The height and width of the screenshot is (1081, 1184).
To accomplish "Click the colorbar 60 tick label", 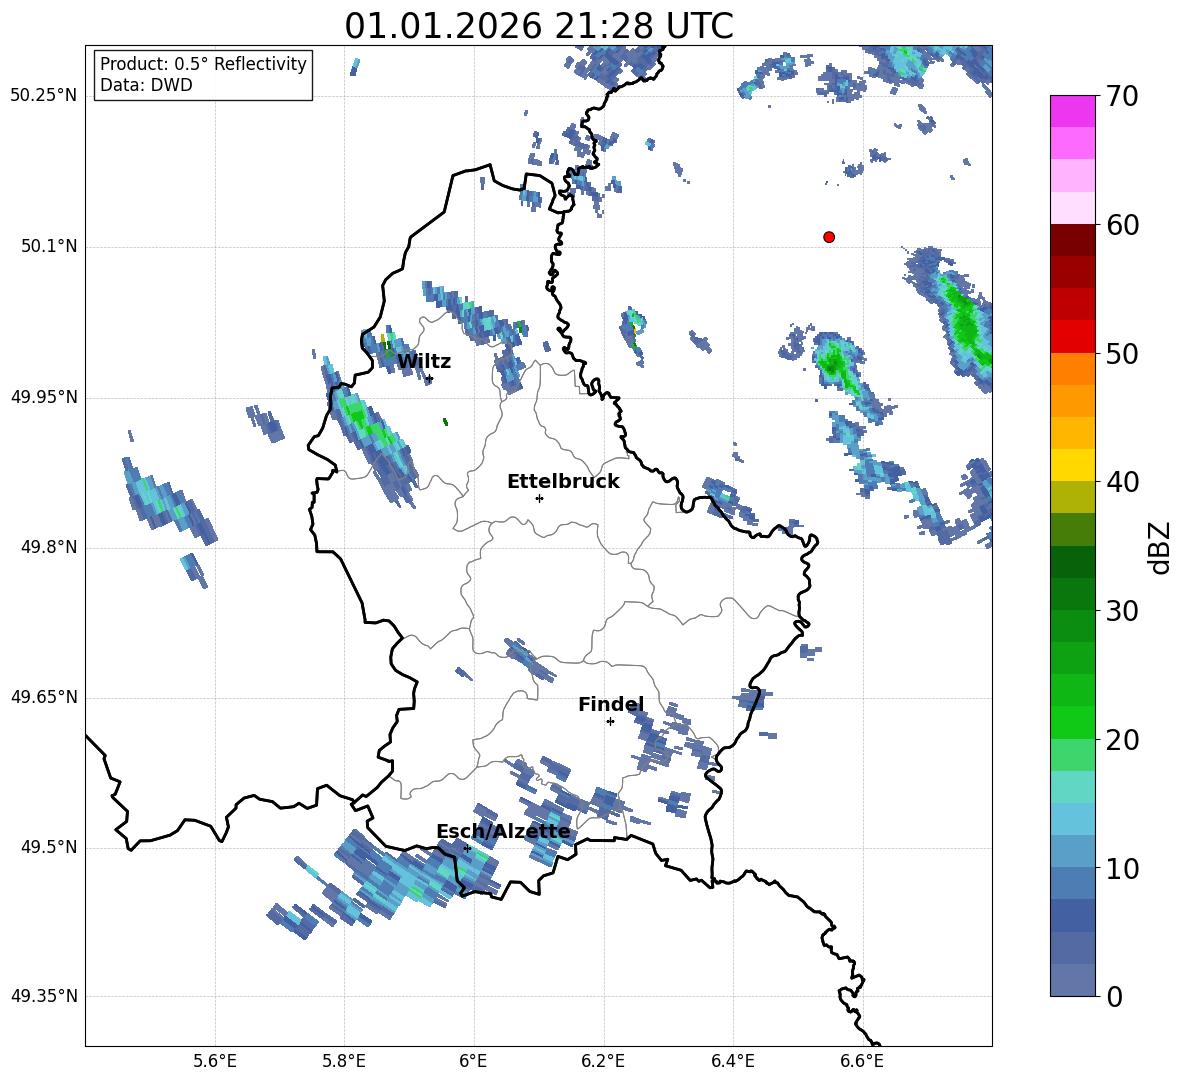I will point(1122,225).
